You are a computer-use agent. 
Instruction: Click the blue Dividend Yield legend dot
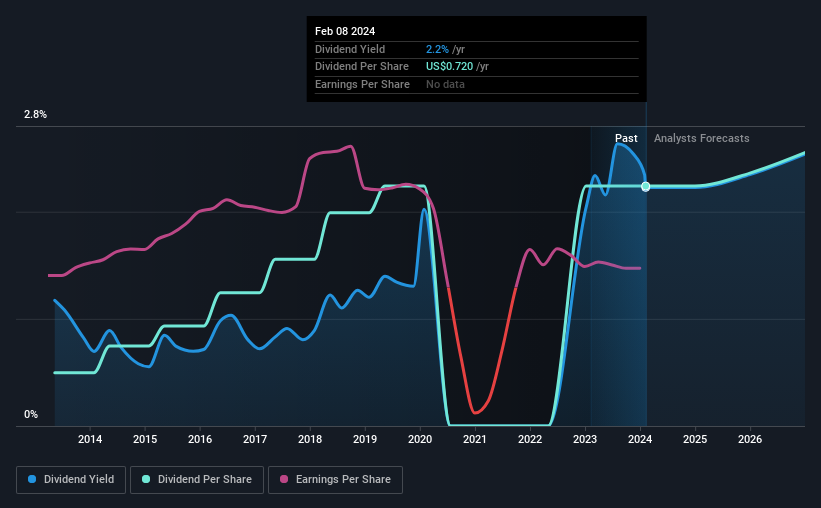tap(33, 480)
